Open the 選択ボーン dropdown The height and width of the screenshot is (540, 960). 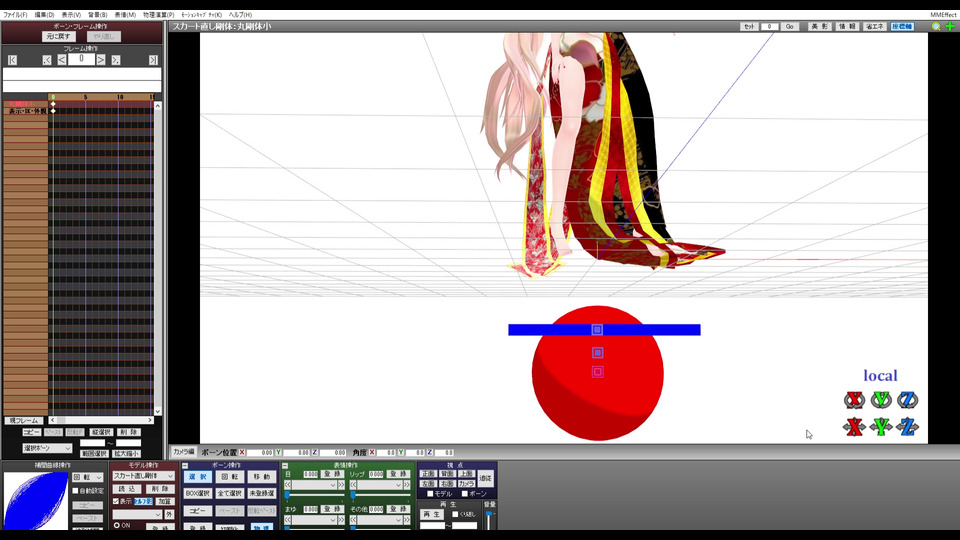click(47, 448)
